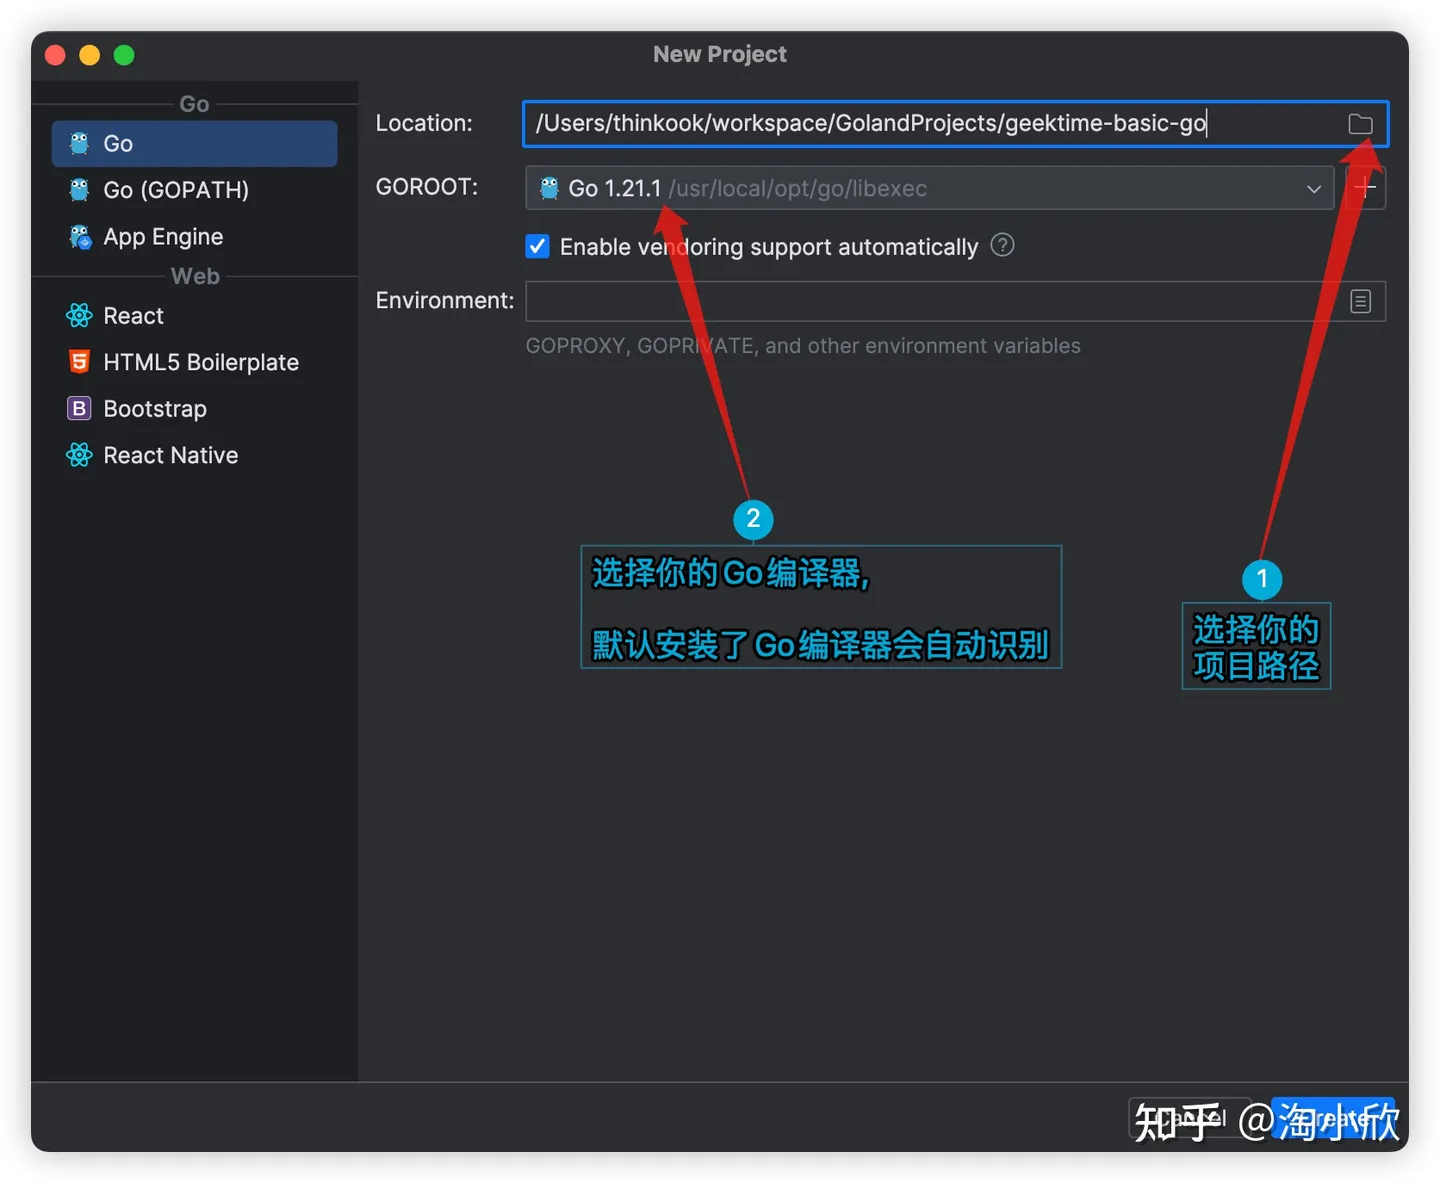Expand the GOROOT dropdown arrow
The width and height of the screenshot is (1440, 1183).
coord(1313,189)
